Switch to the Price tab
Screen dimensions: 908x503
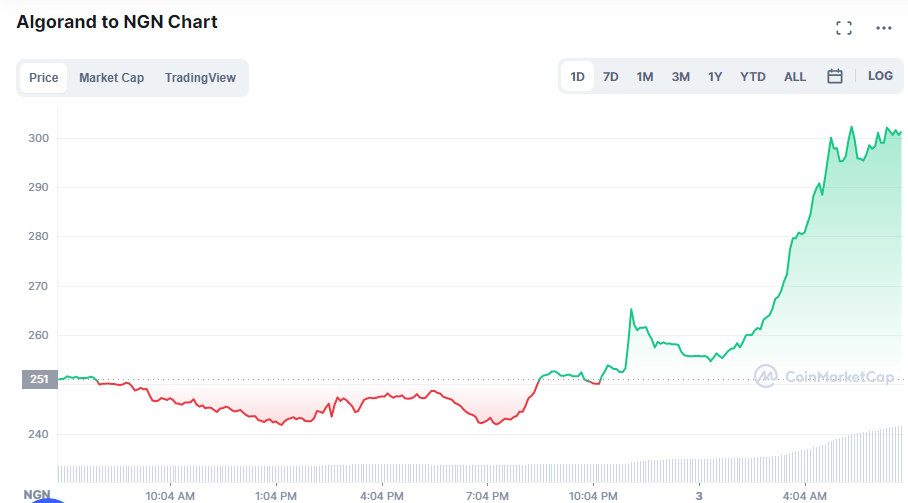pos(43,78)
